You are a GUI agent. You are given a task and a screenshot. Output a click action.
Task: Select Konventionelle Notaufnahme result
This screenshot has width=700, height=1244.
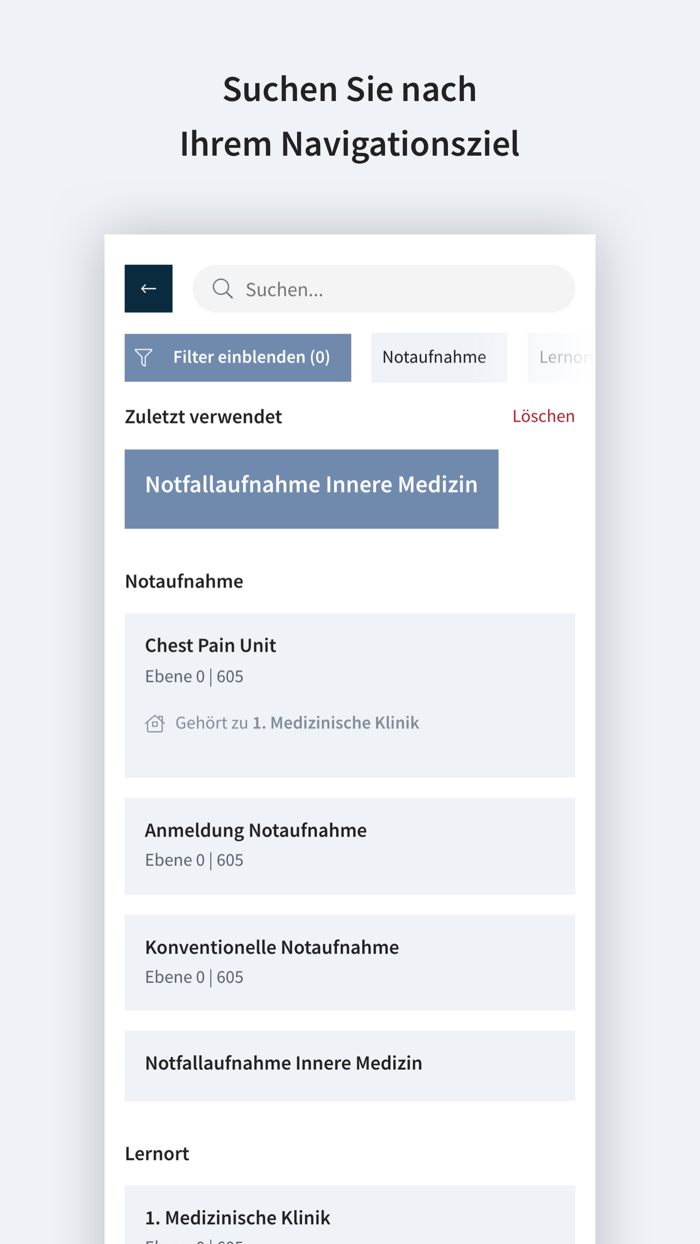click(349, 962)
